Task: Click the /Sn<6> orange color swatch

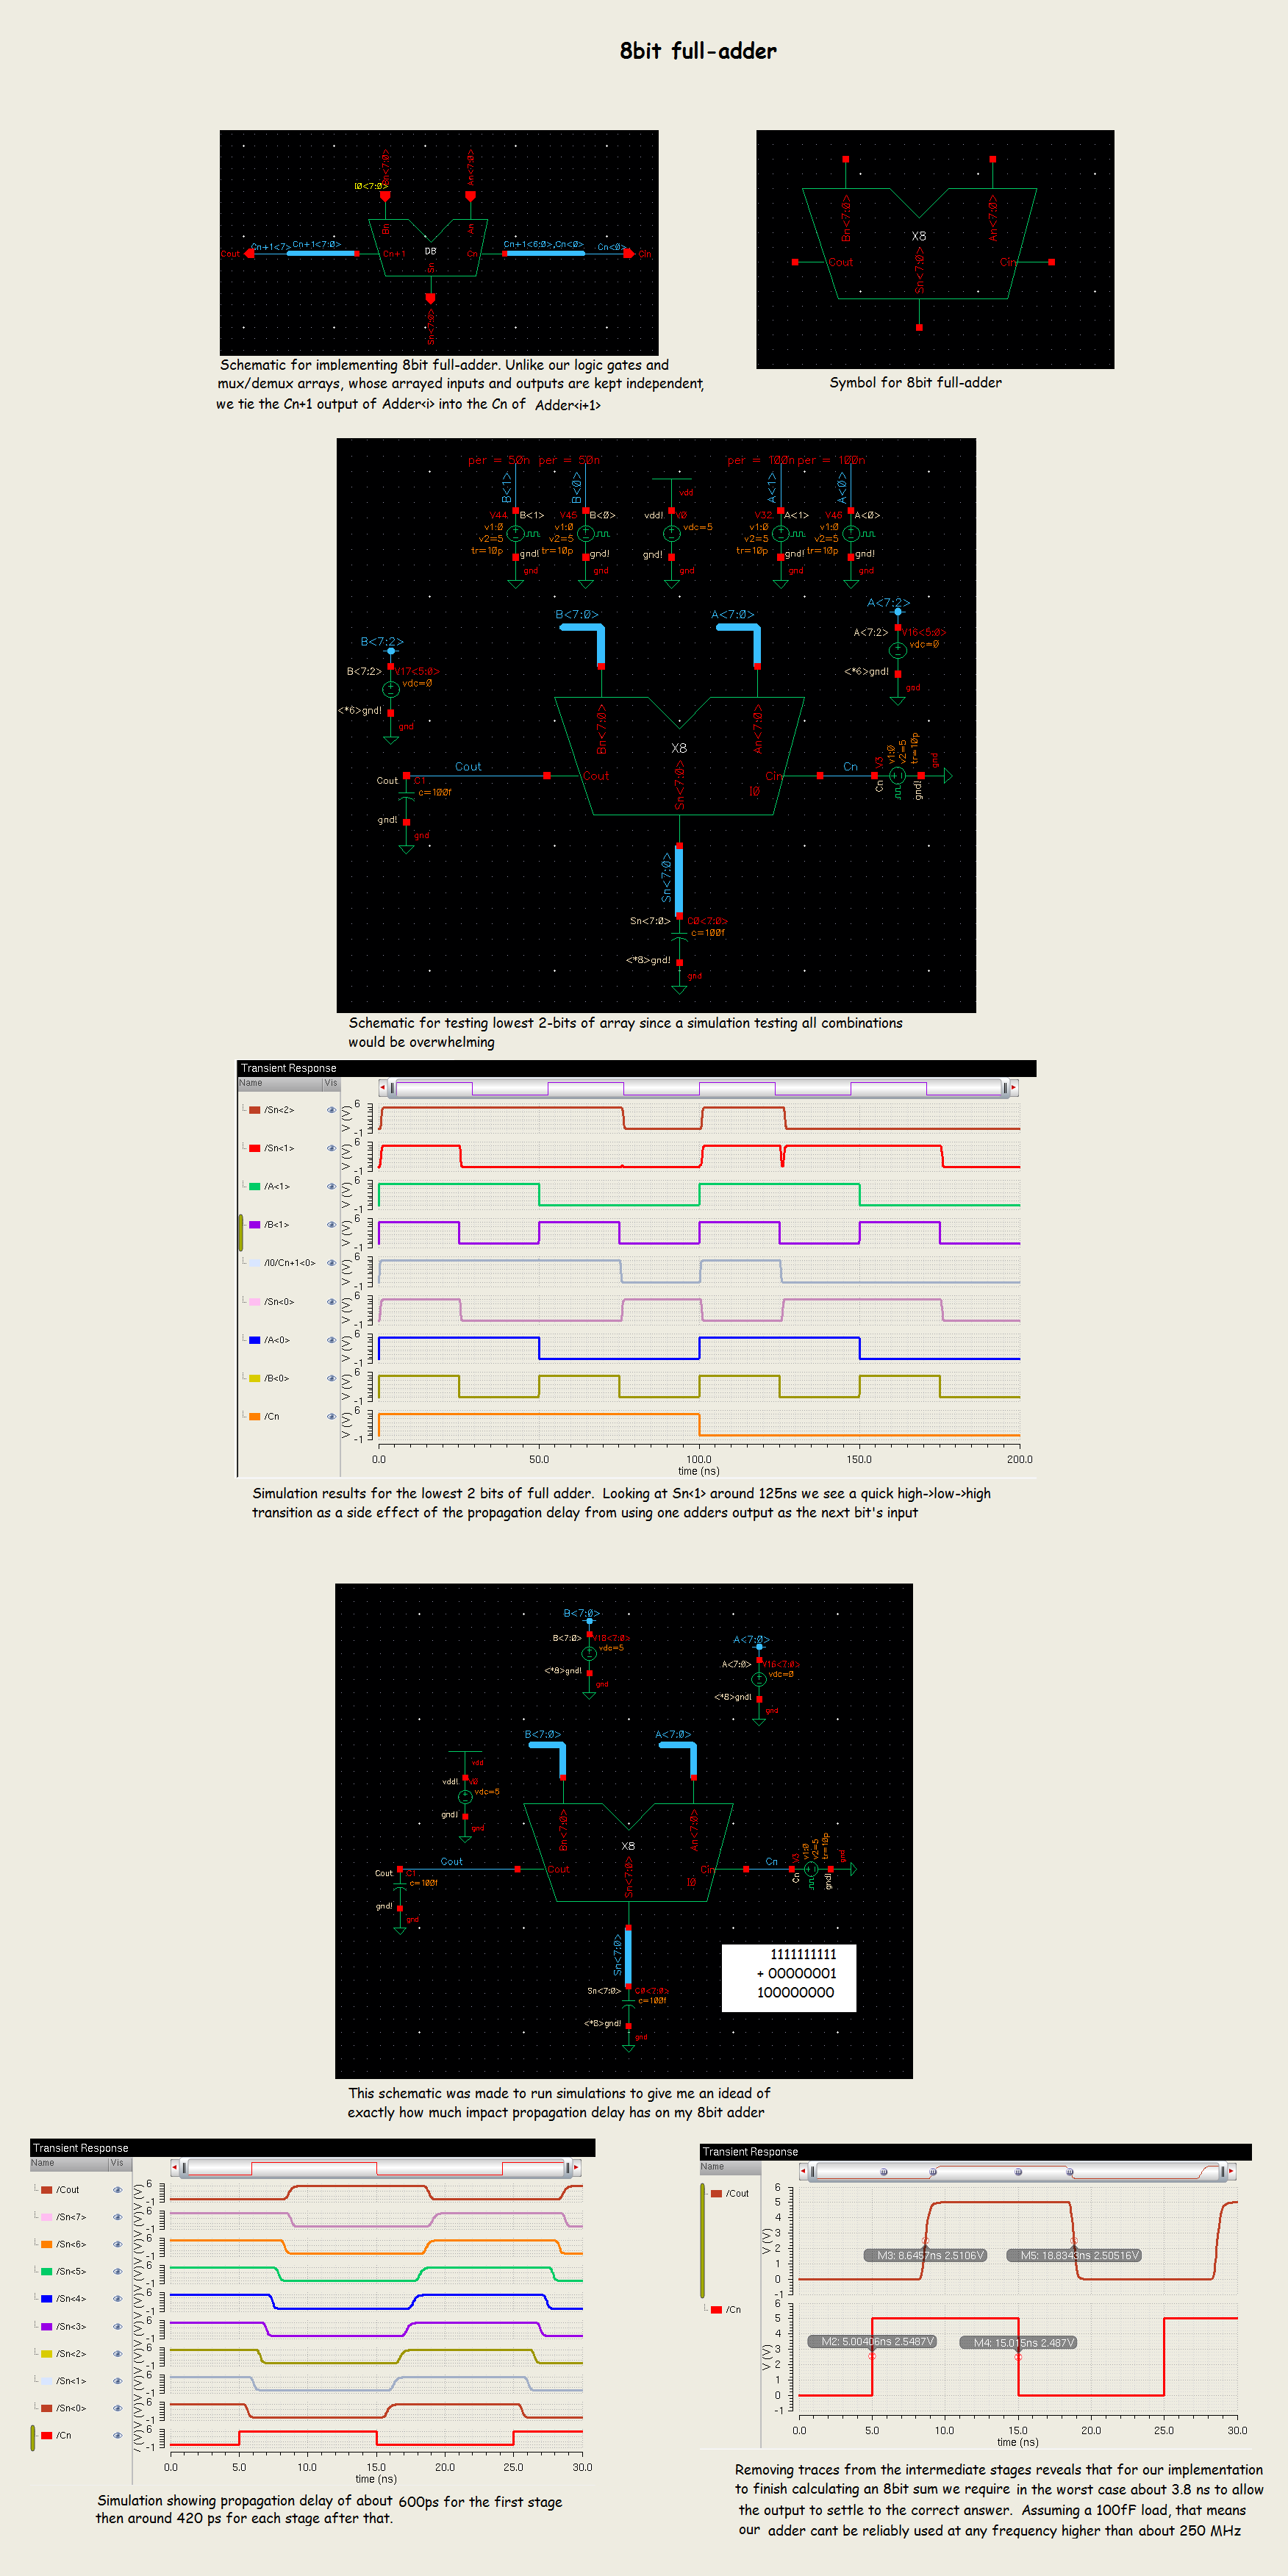Action: pyautogui.click(x=46, y=2244)
